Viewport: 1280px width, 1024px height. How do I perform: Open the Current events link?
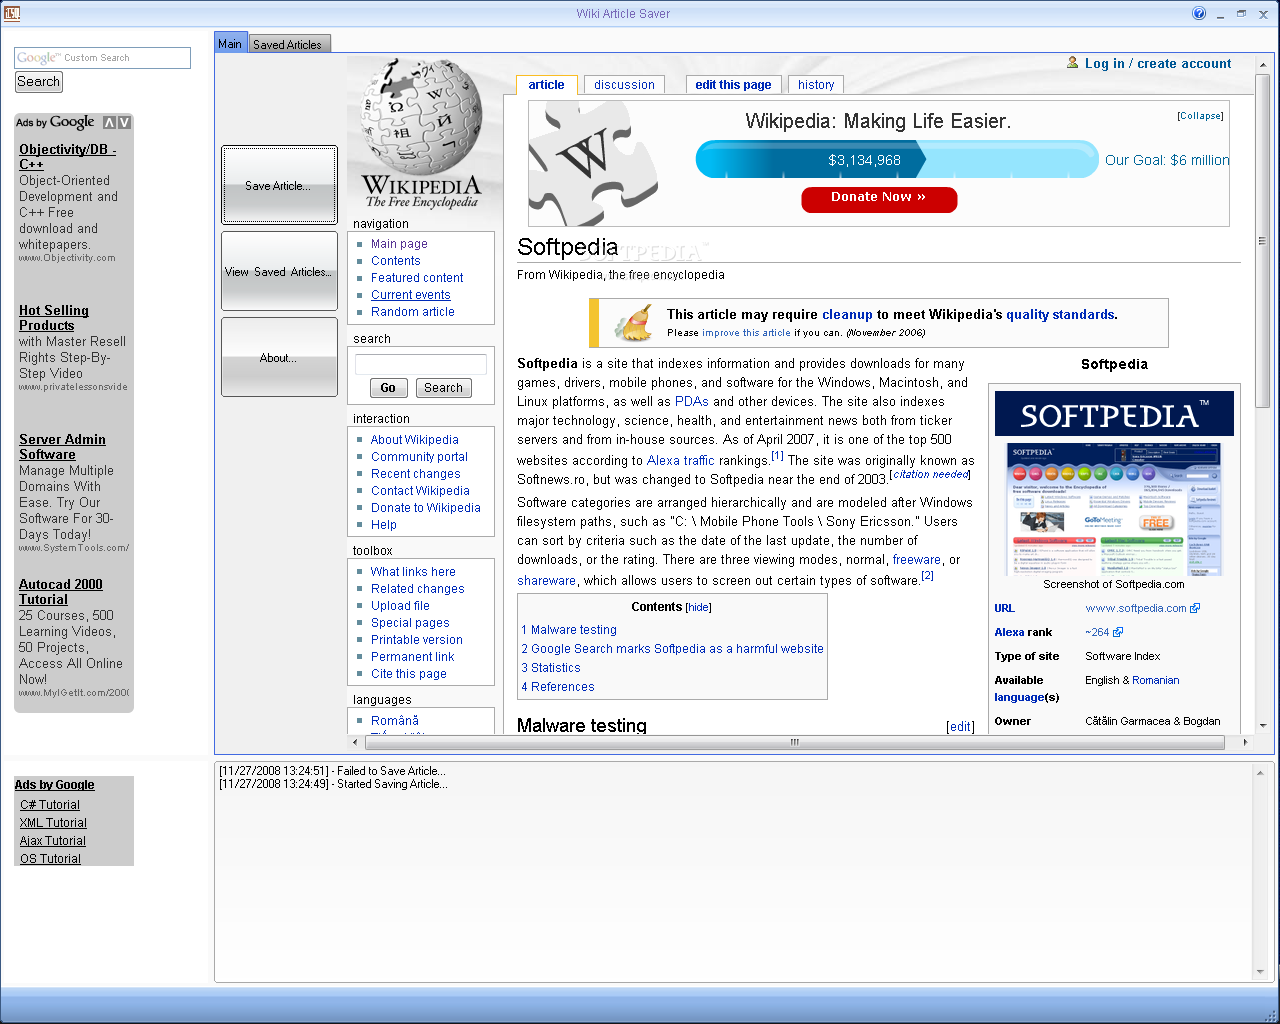pos(411,295)
